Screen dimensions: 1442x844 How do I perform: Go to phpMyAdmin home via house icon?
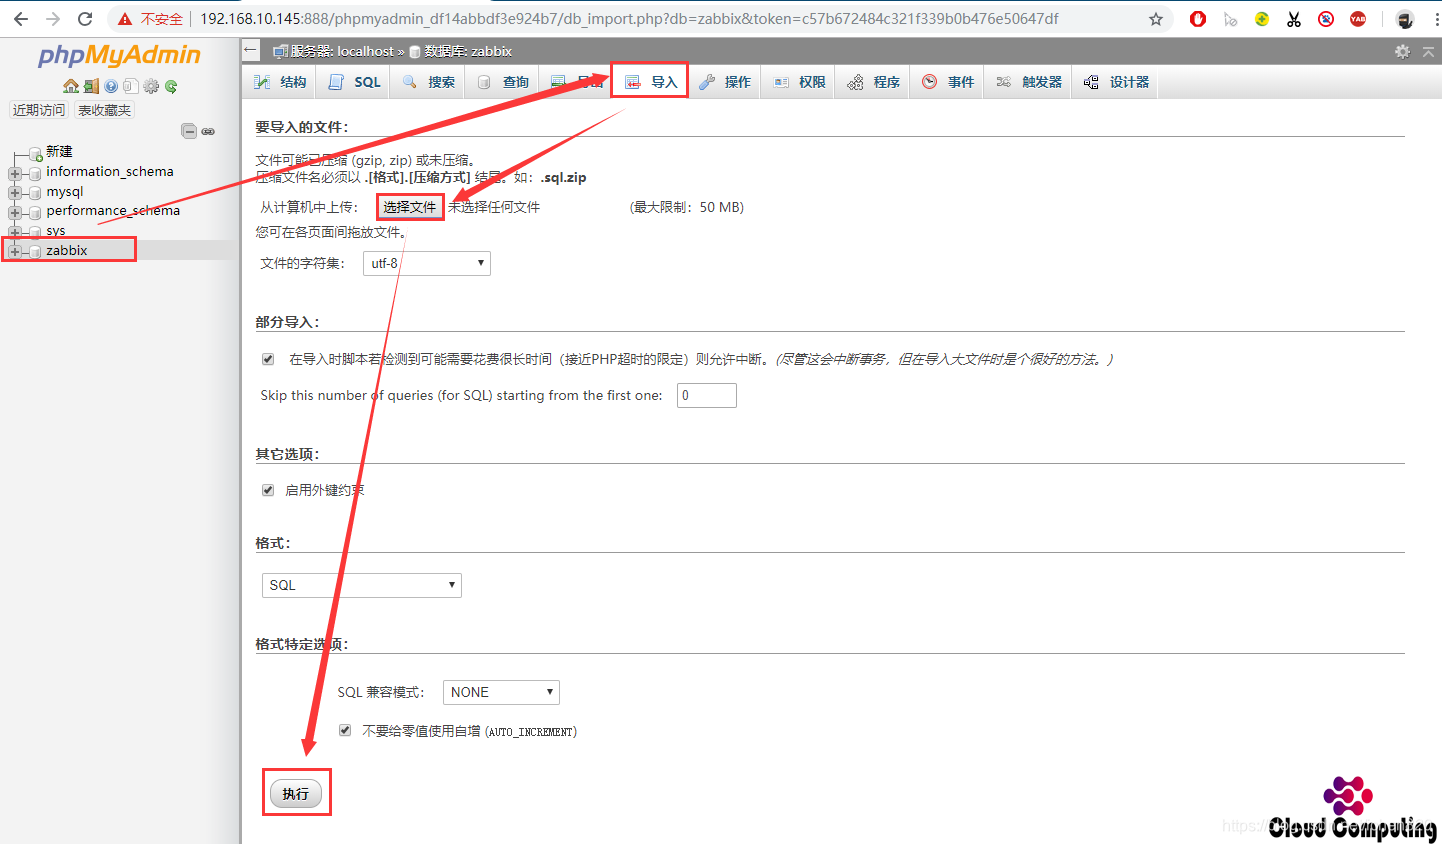point(70,86)
